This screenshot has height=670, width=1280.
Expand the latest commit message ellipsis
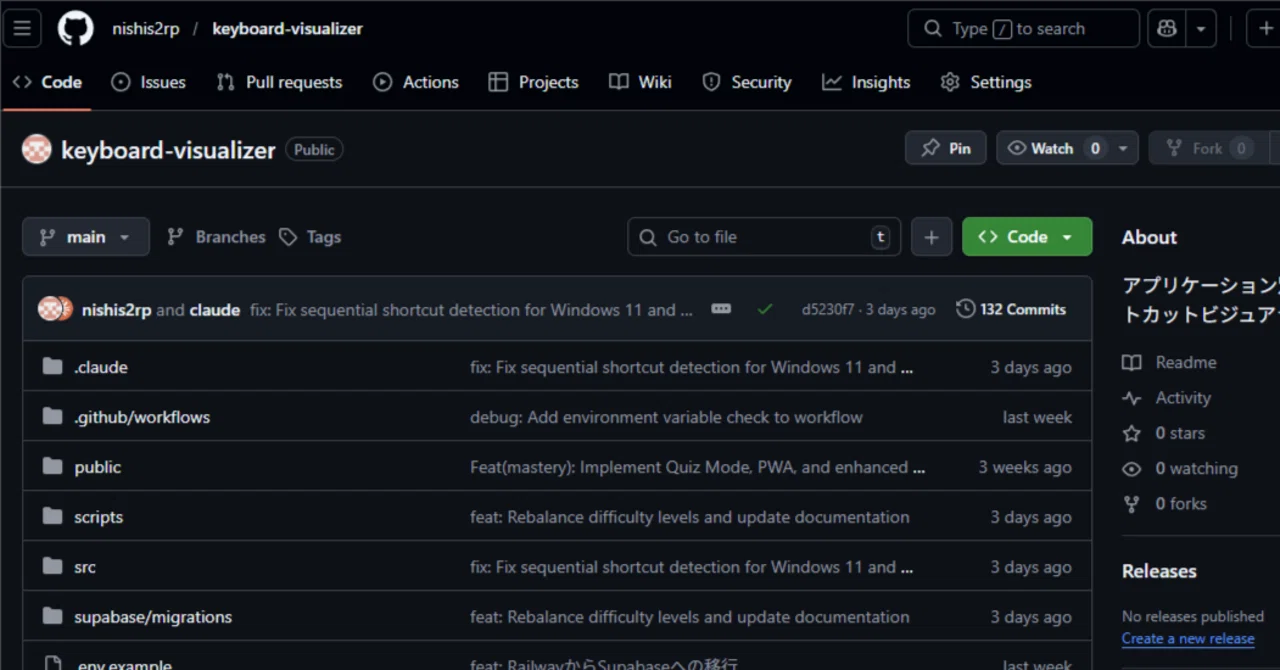(x=721, y=309)
